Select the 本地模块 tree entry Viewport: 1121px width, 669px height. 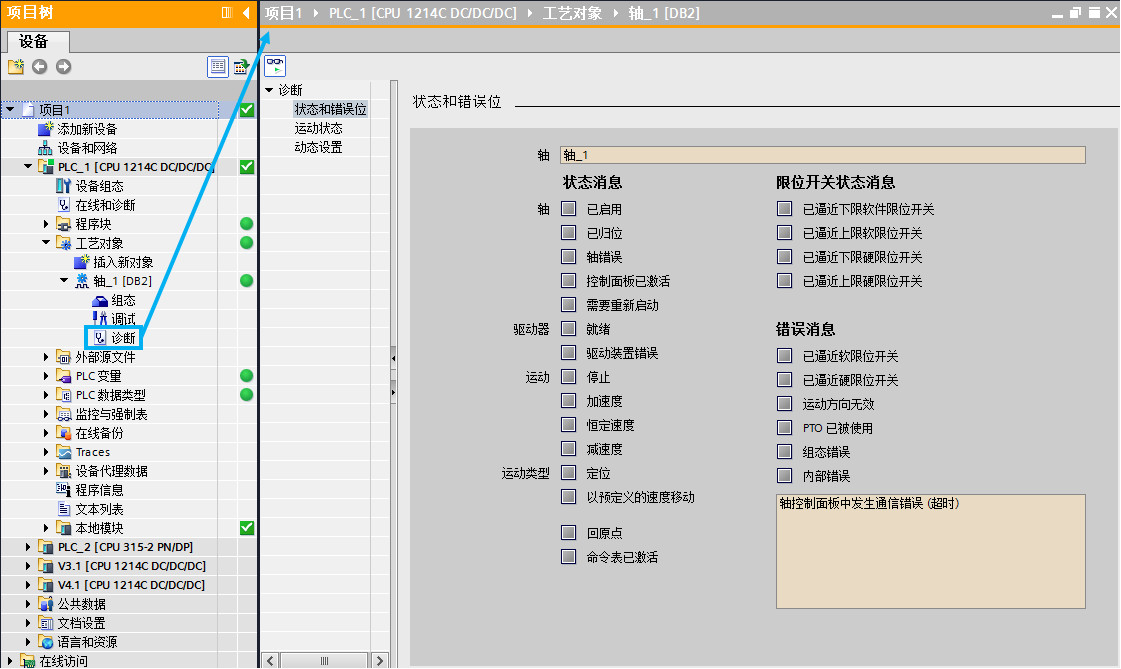99,528
